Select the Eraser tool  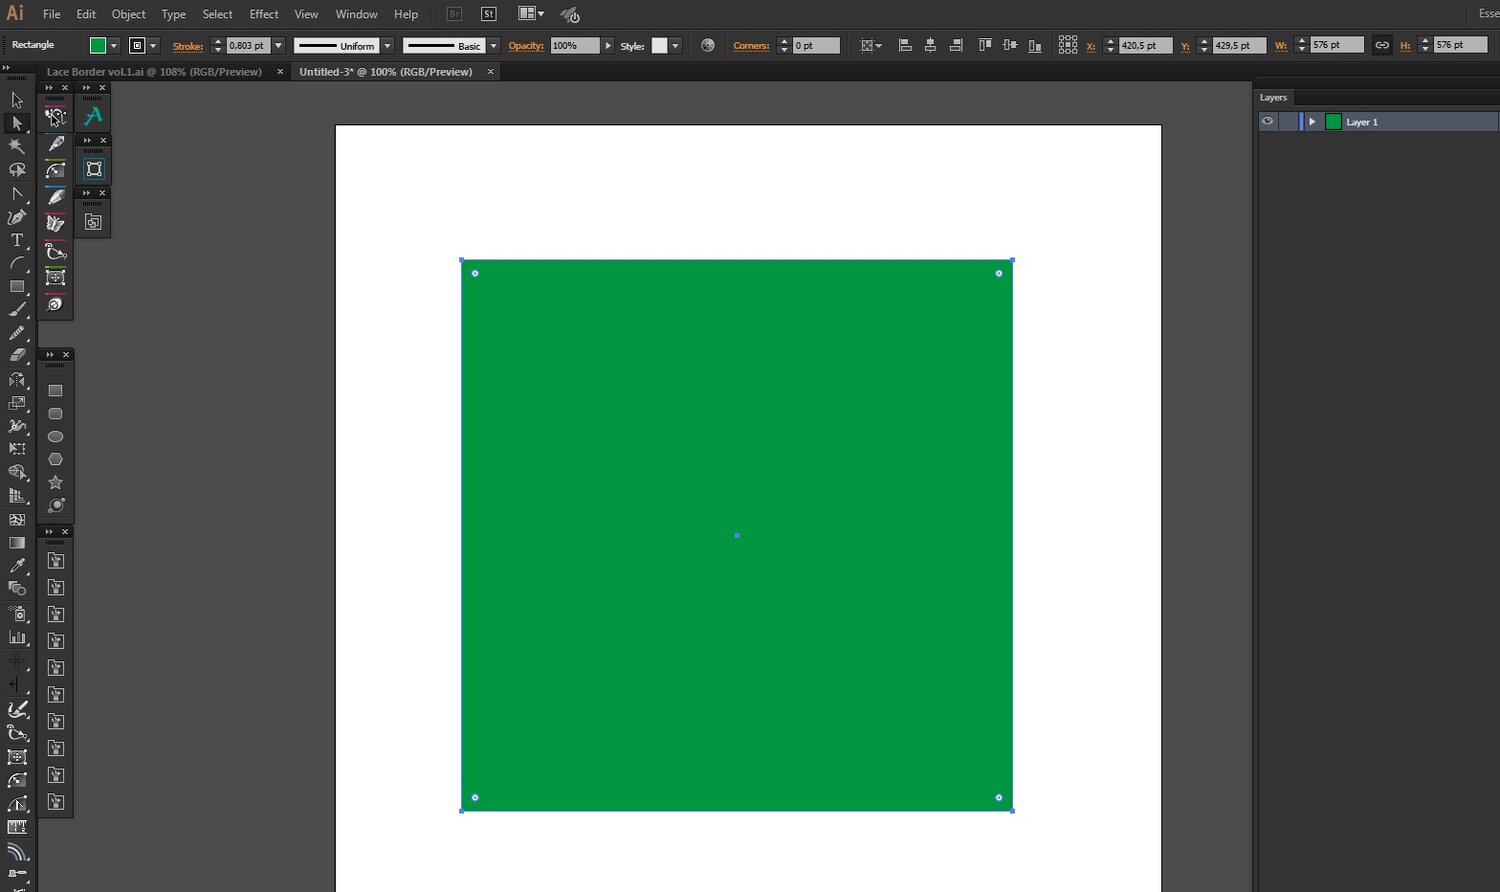[17, 355]
